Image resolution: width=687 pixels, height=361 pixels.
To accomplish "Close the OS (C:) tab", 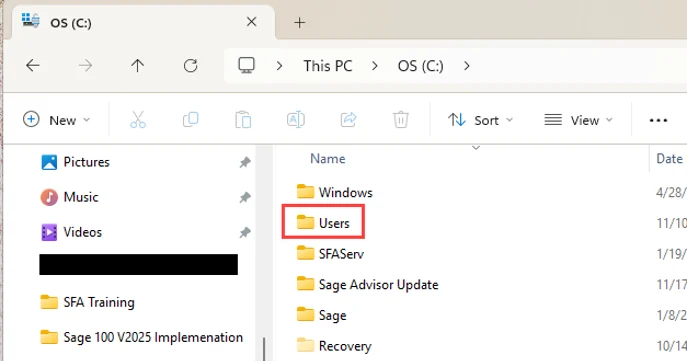I will [251, 21].
